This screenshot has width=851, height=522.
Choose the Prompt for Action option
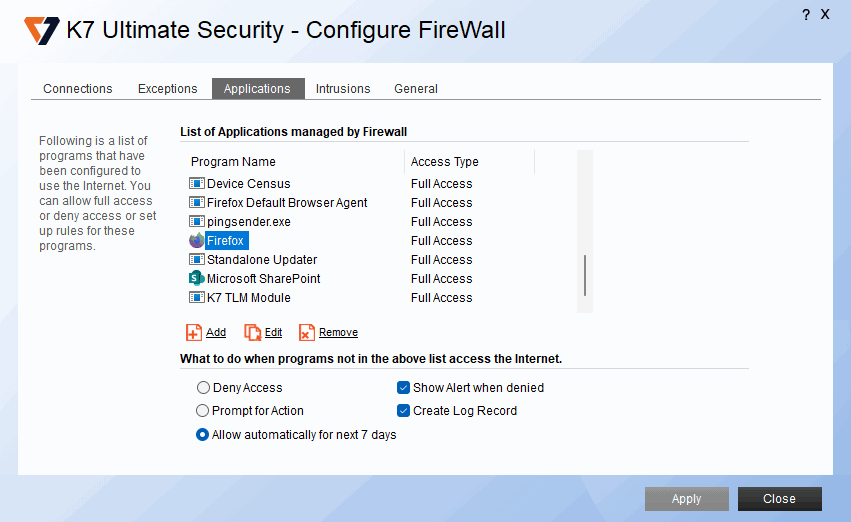tap(204, 411)
